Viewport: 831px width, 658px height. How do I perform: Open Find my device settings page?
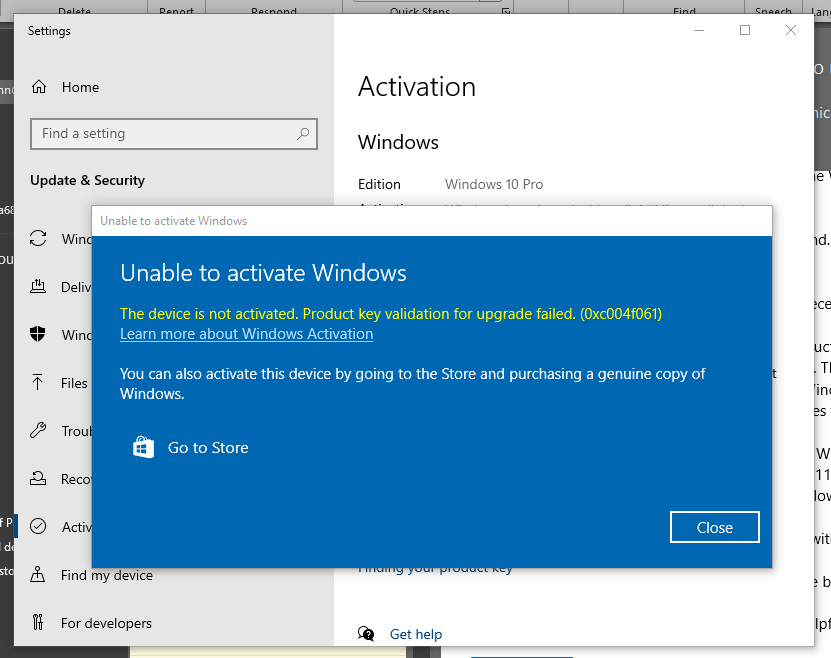(x=107, y=575)
